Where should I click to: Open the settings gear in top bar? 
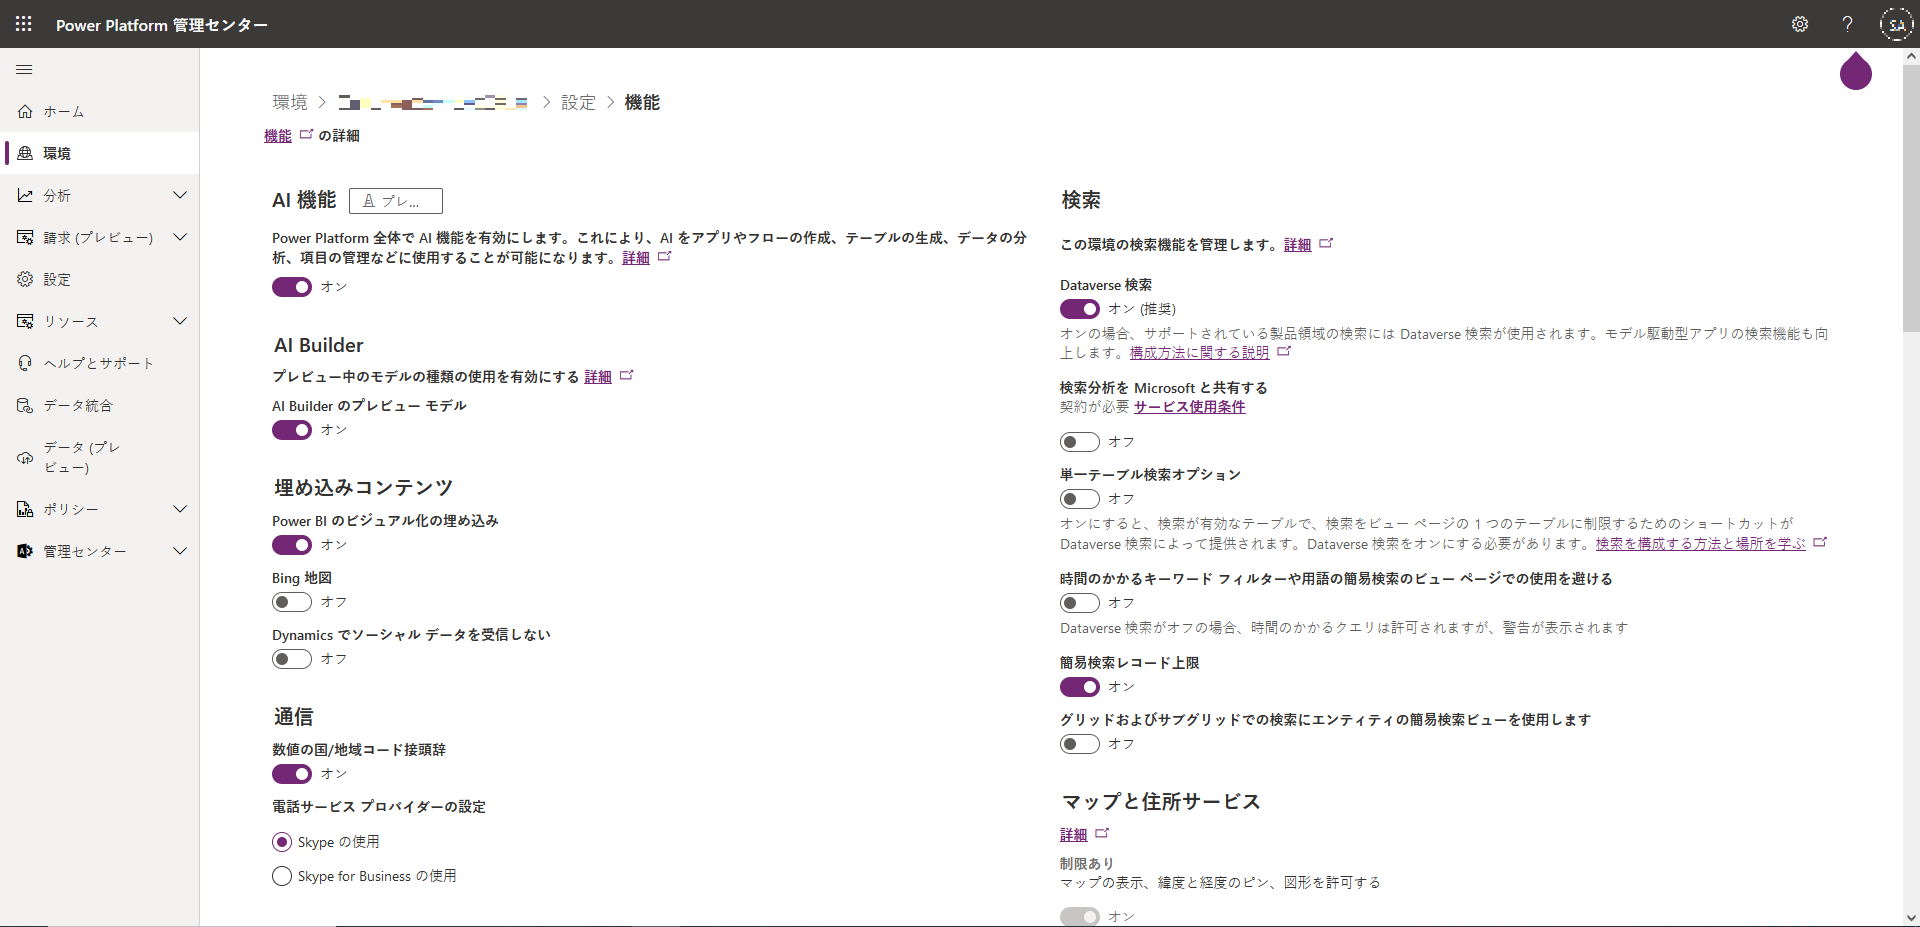pyautogui.click(x=1800, y=24)
